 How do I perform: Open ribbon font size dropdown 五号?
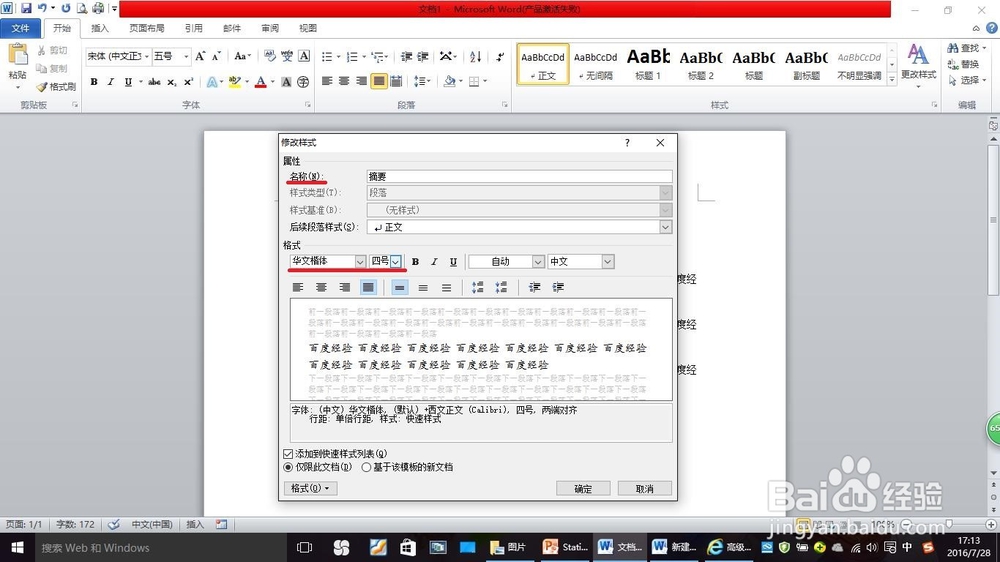[186, 57]
